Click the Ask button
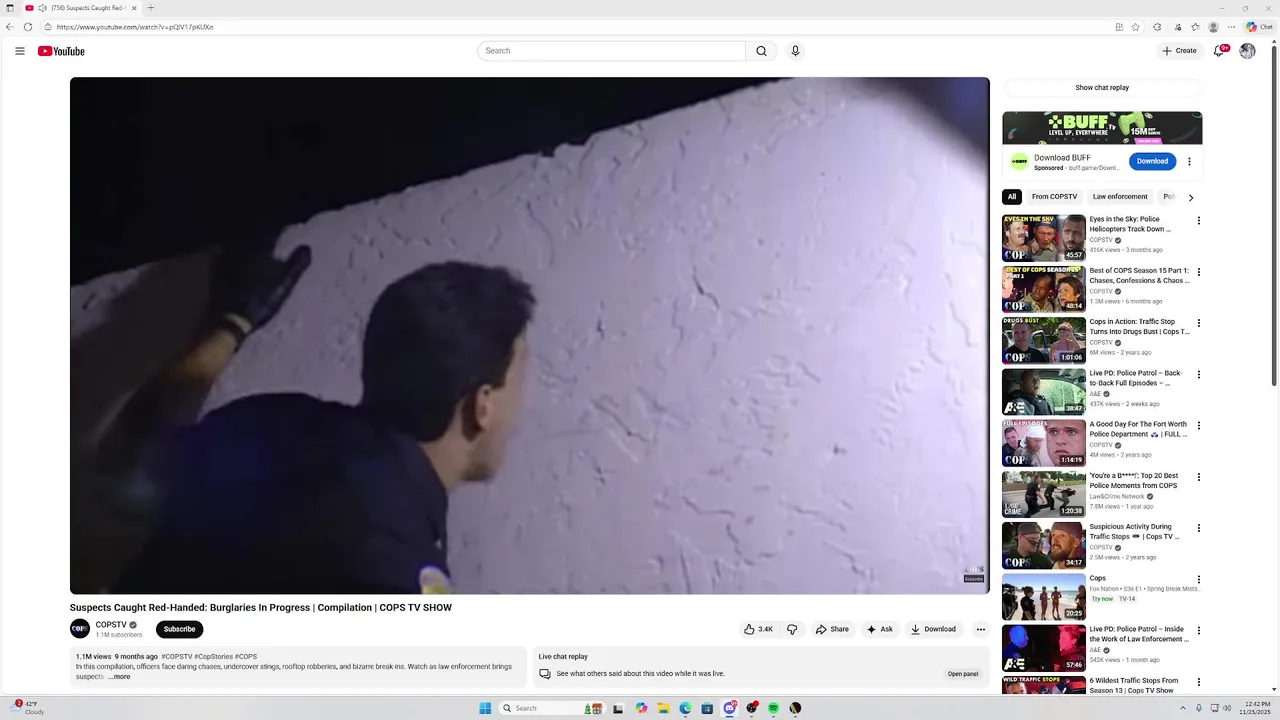Screen dimensions: 1280x720 click(x=880, y=629)
